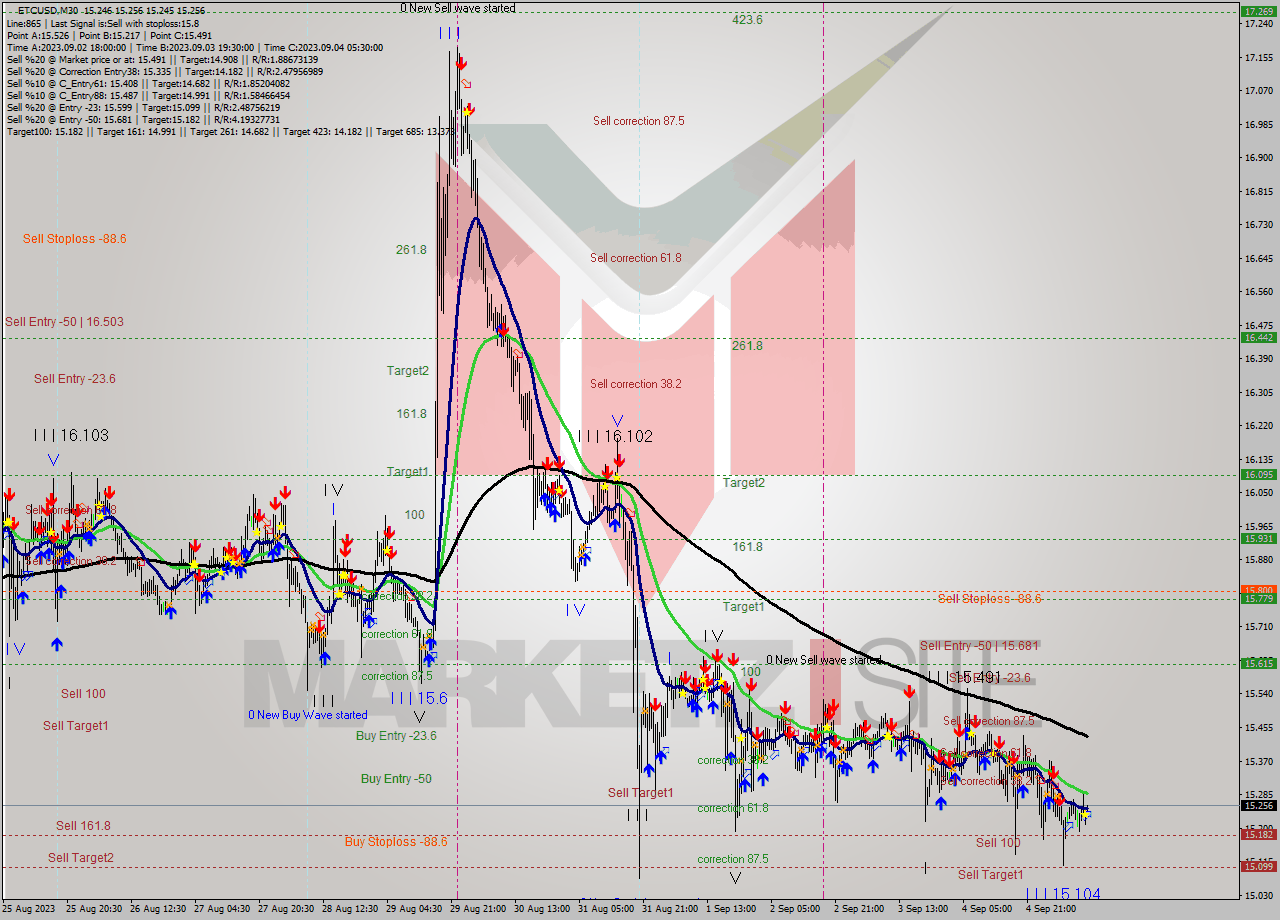Click the '3 Sep 13:00' time axis label
Viewport: 1280px width, 920px height.
click(923, 909)
